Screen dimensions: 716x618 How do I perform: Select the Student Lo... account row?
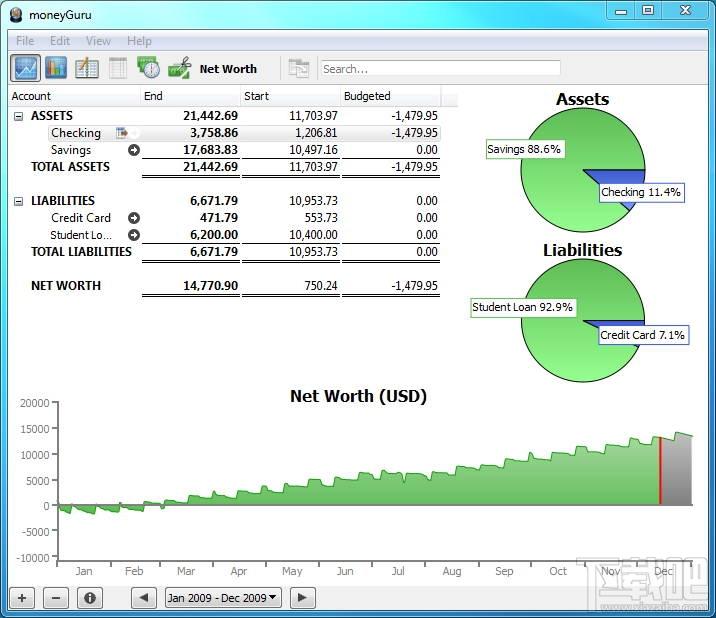[244, 235]
